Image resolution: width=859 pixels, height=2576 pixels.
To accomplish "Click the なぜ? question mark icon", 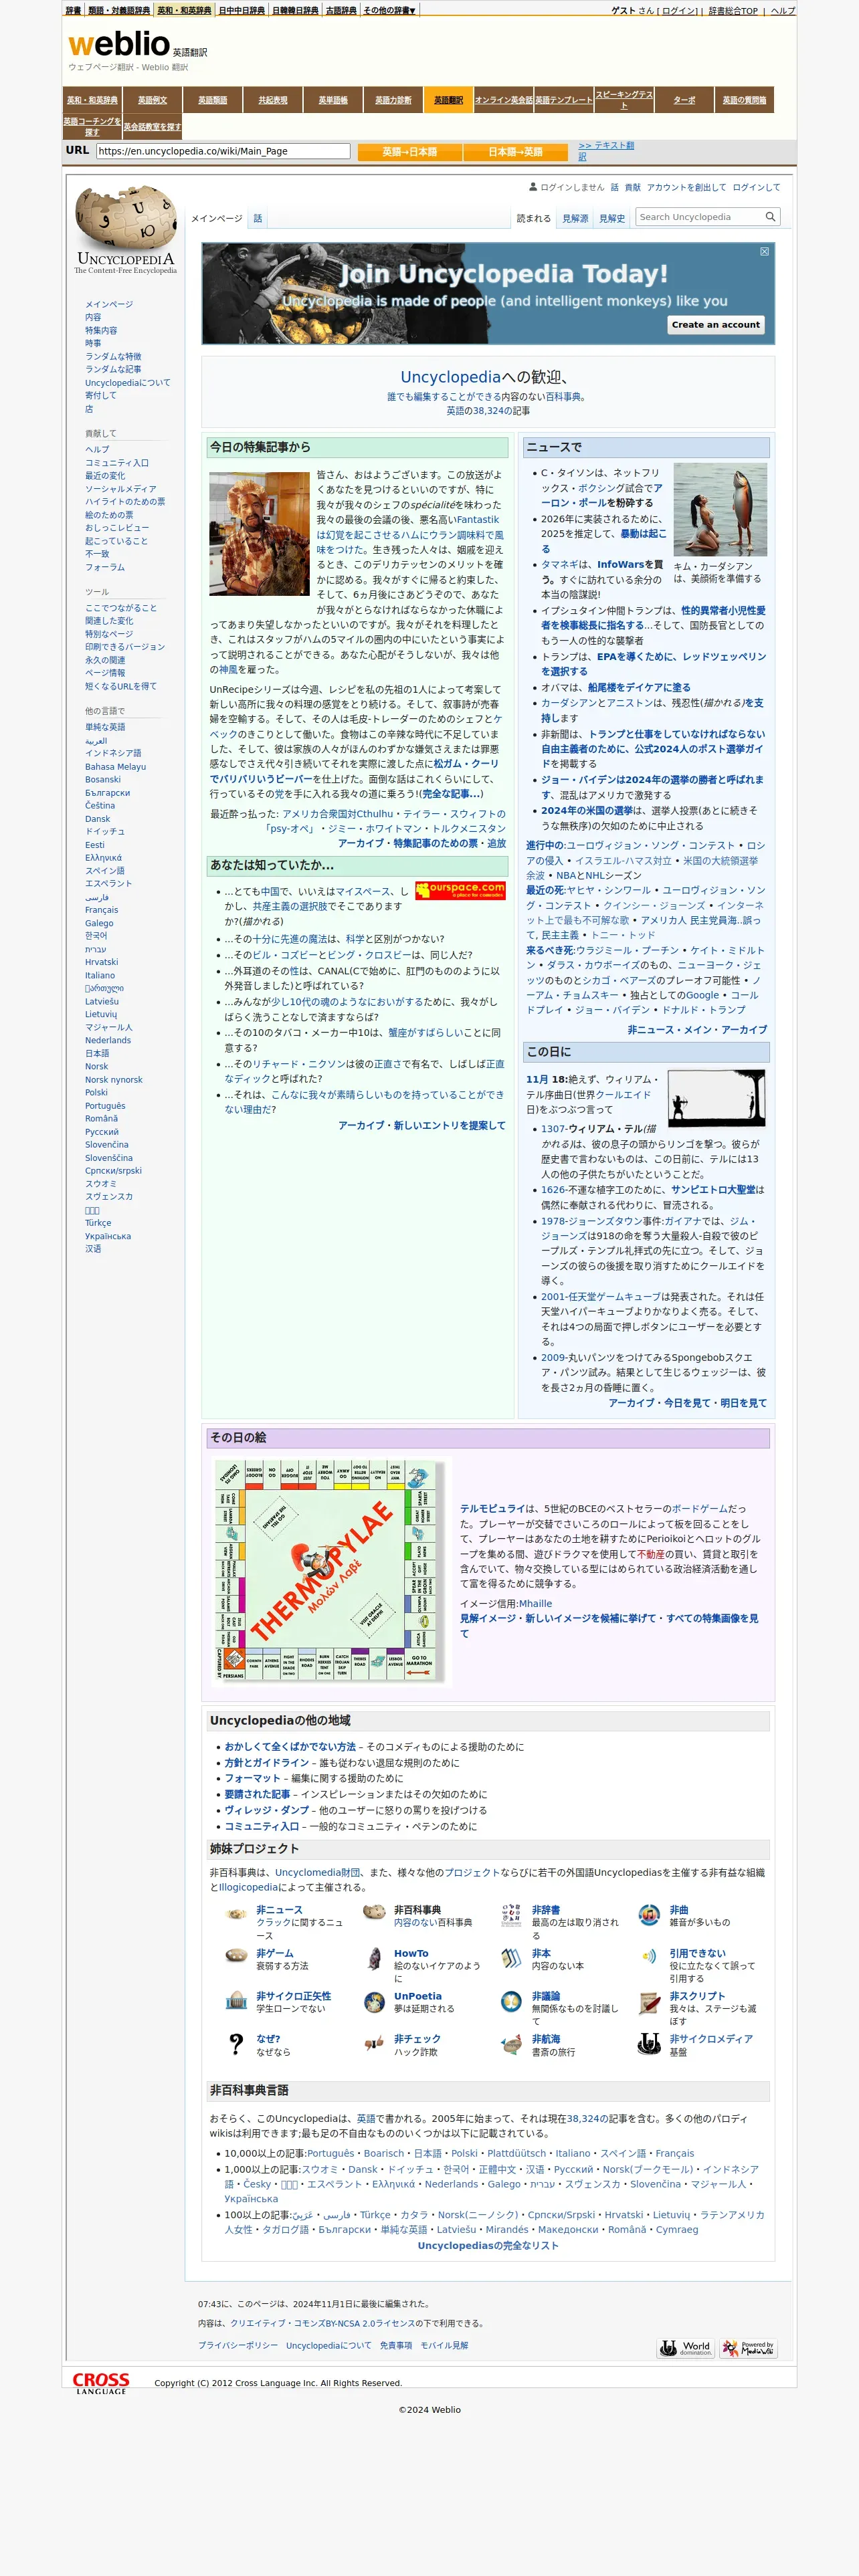I will pos(236,2043).
